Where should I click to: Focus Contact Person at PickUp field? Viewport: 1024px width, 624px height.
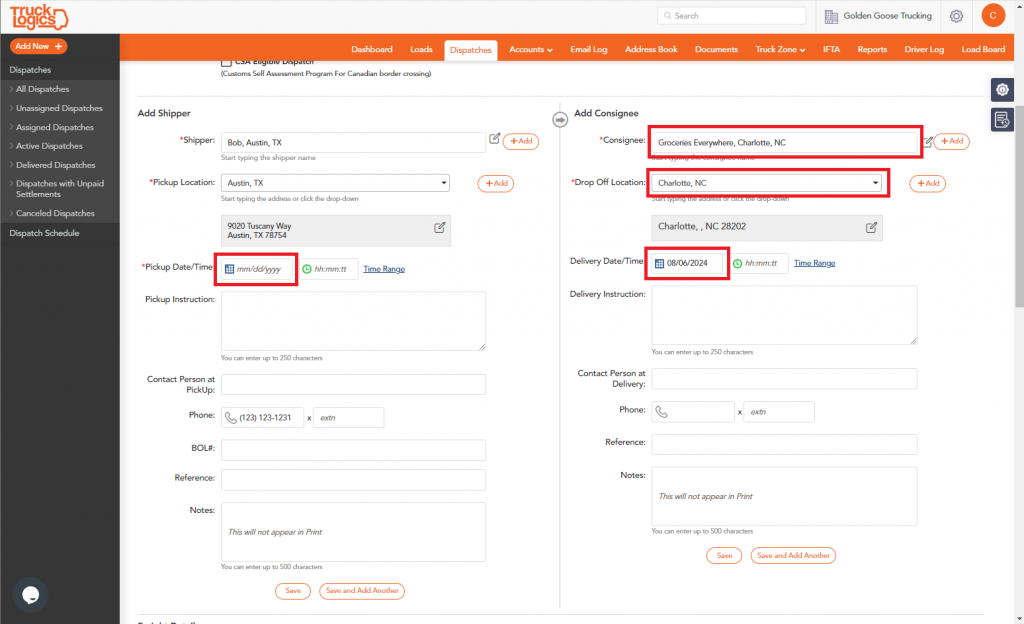353,384
